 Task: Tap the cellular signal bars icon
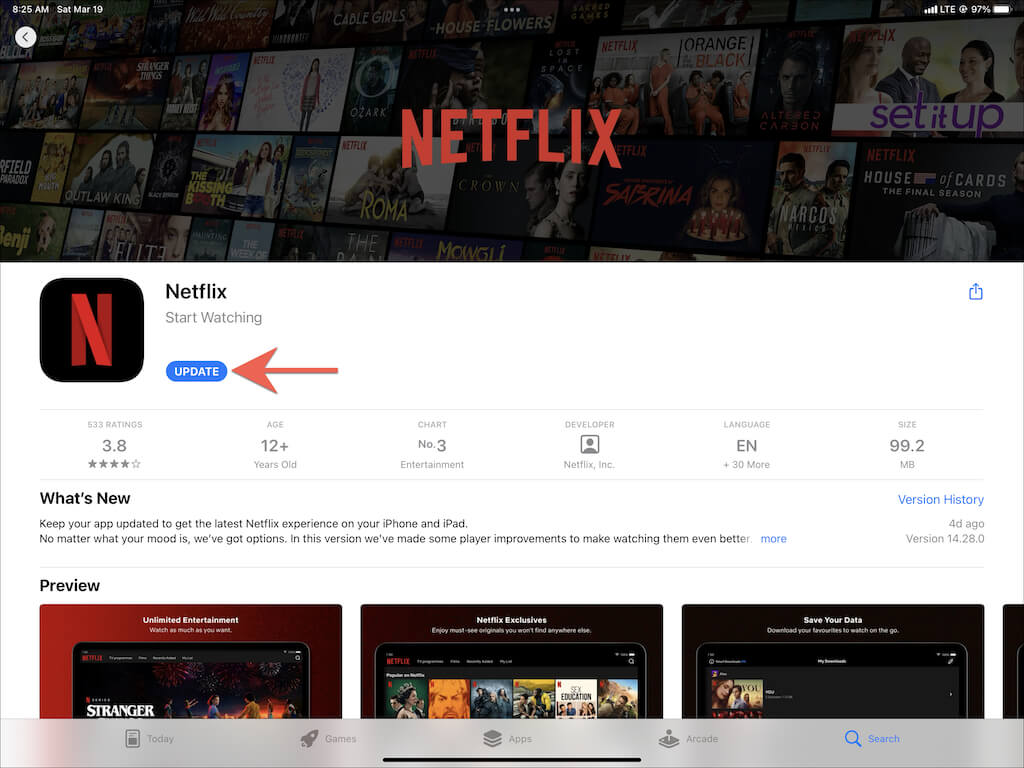click(930, 9)
